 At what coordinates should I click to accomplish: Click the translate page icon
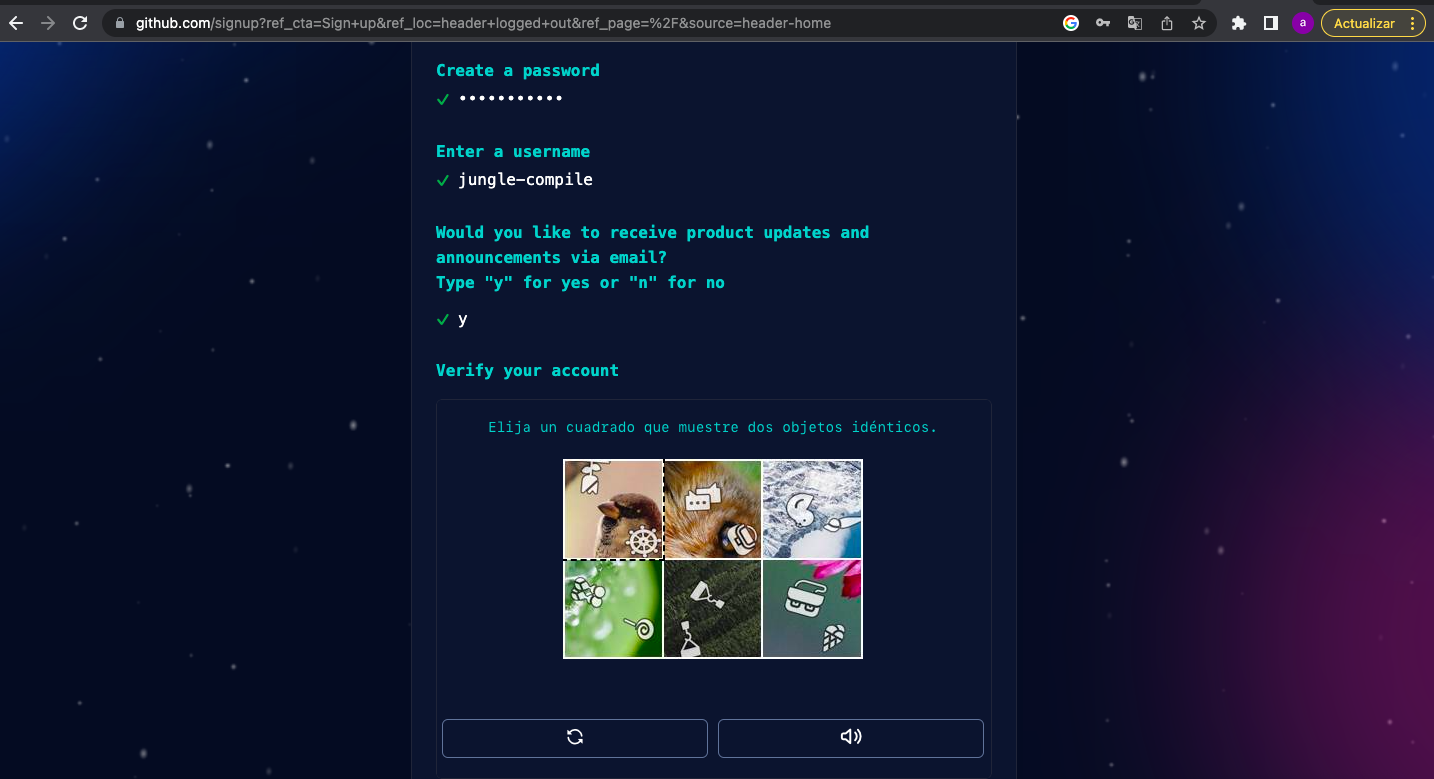pyautogui.click(x=1135, y=23)
